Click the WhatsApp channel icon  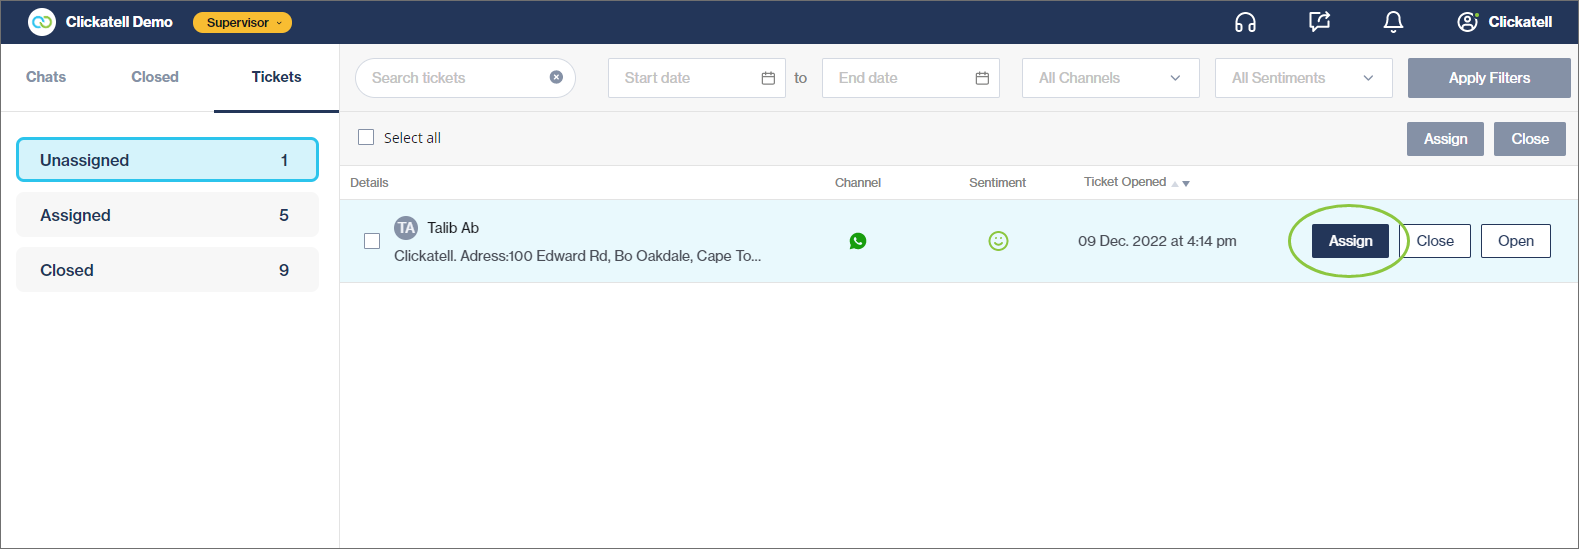(x=857, y=241)
